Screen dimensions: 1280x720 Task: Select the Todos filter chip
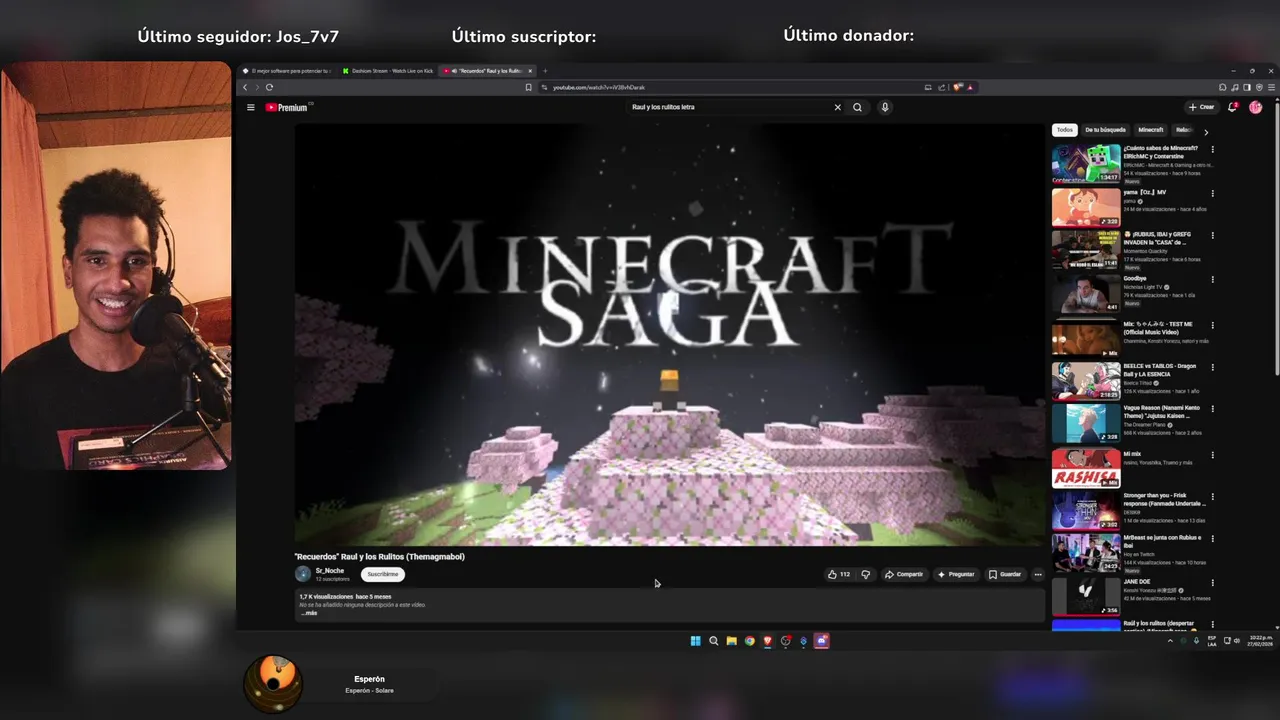click(x=1065, y=130)
